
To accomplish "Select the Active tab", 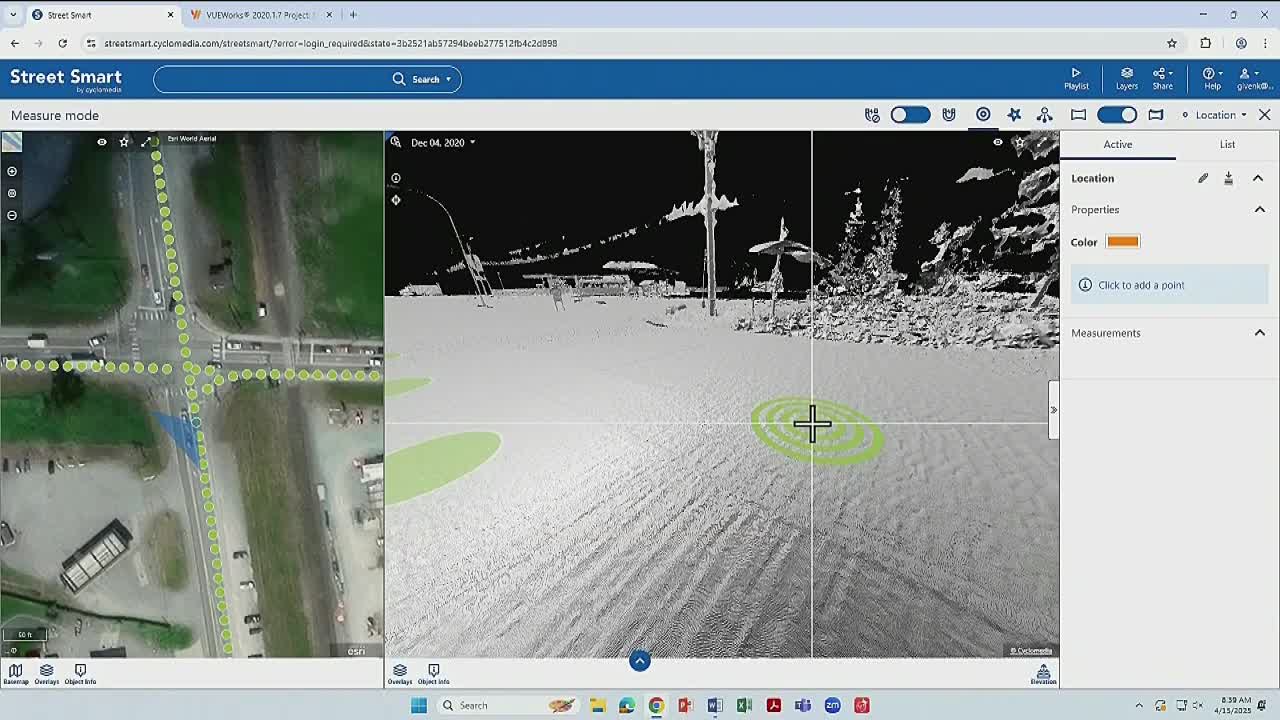I will point(1117,144).
